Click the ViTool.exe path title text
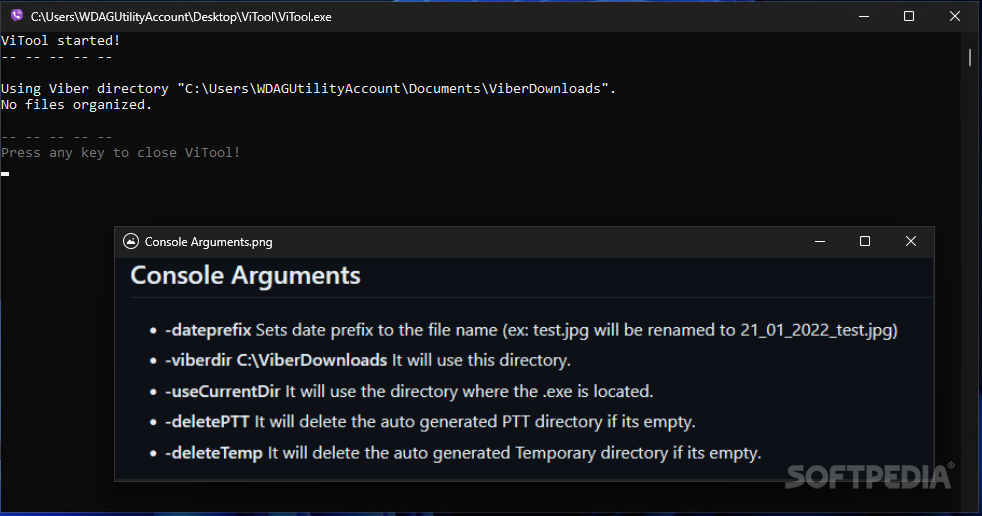The height and width of the screenshot is (516, 982). point(181,17)
